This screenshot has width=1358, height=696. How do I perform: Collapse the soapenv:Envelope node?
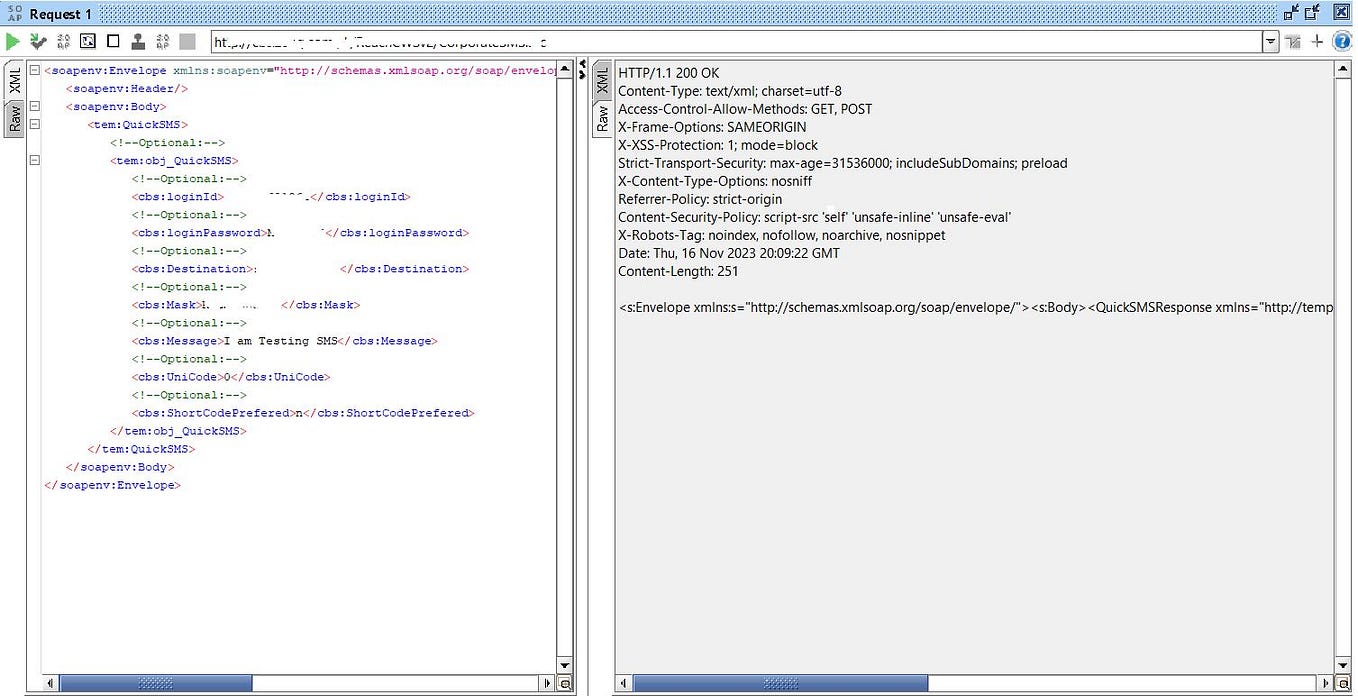(x=34, y=71)
